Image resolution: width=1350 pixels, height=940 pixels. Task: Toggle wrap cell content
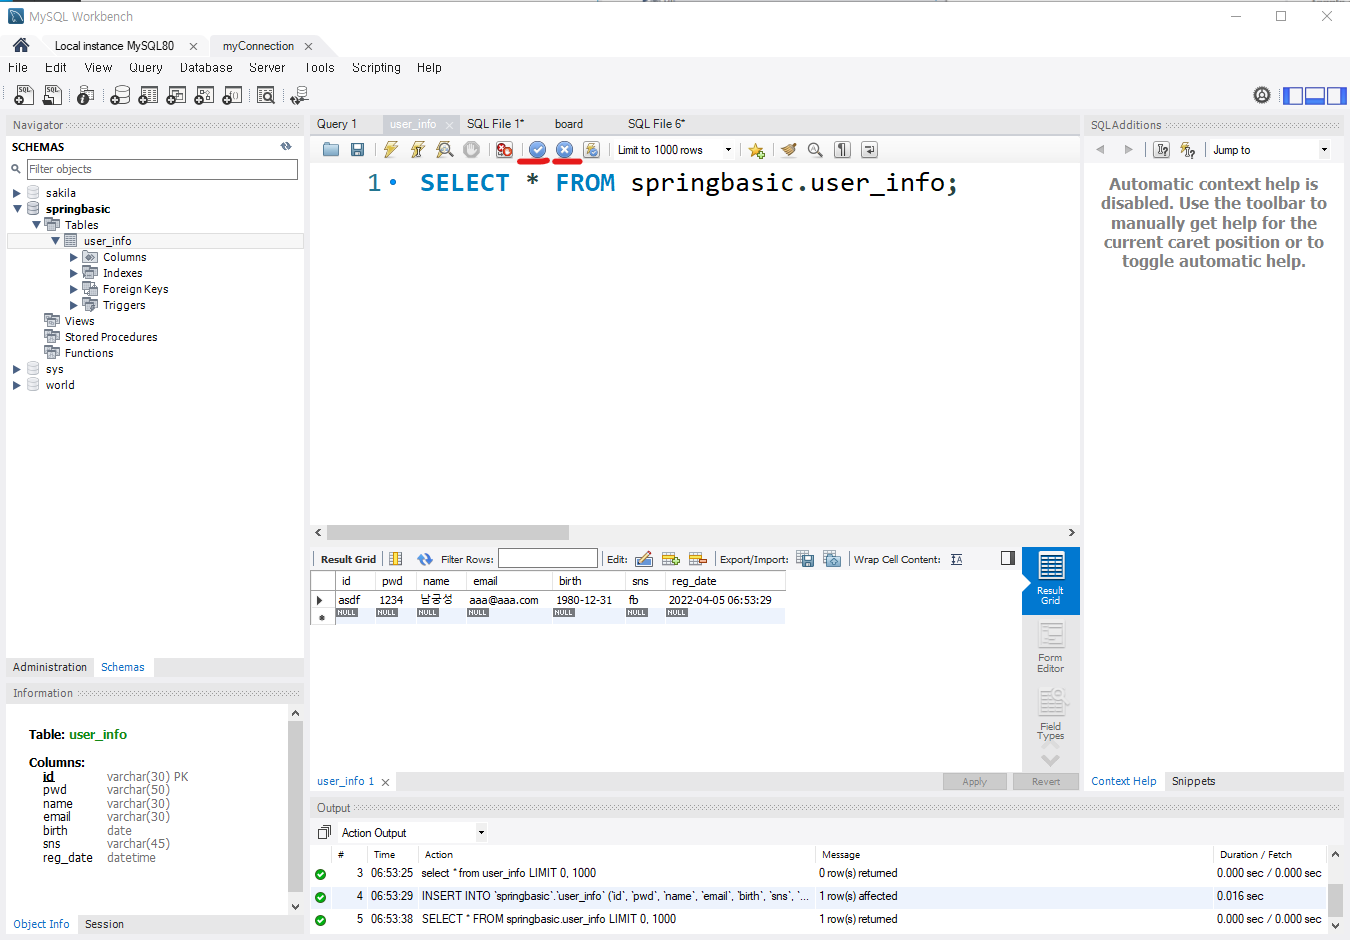point(957,559)
